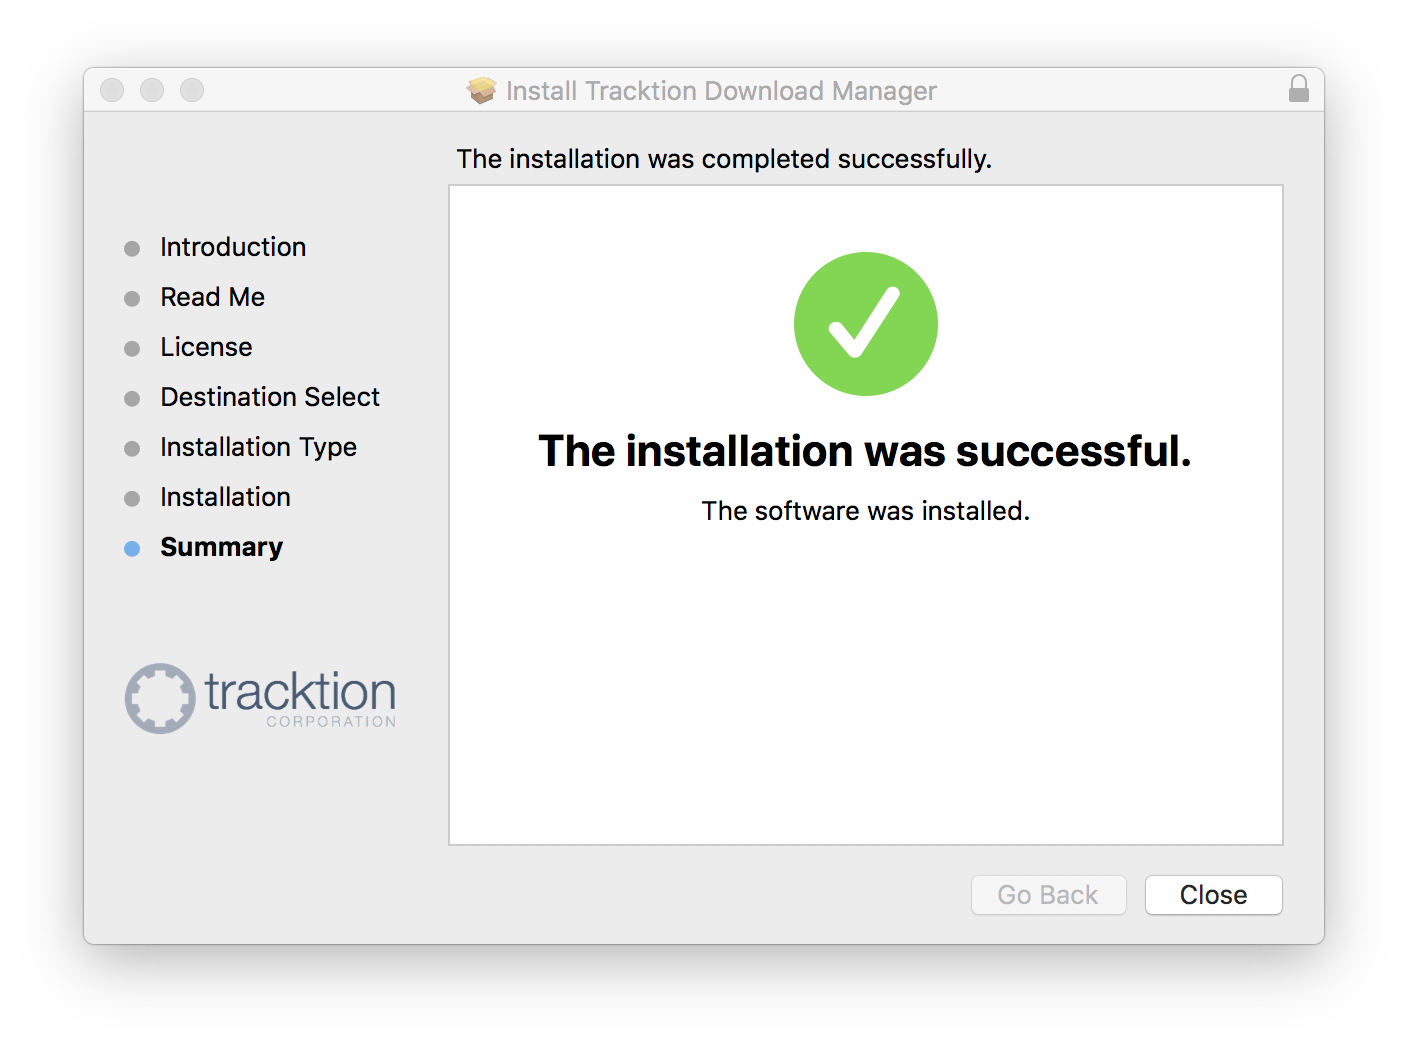The height and width of the screenshot is (1044, 1408).
Task: Select the Installation step in the sidebar
Action: tap(225, 497)
